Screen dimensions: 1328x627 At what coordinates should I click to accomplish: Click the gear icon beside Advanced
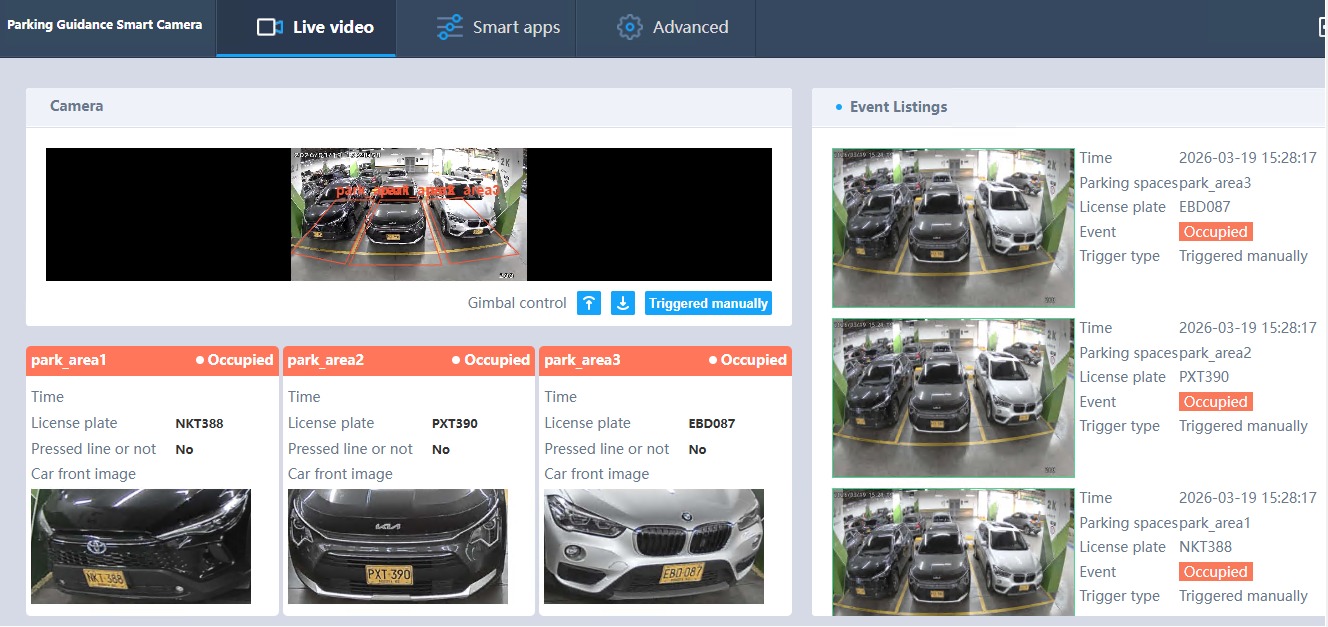tap(630, 27)
